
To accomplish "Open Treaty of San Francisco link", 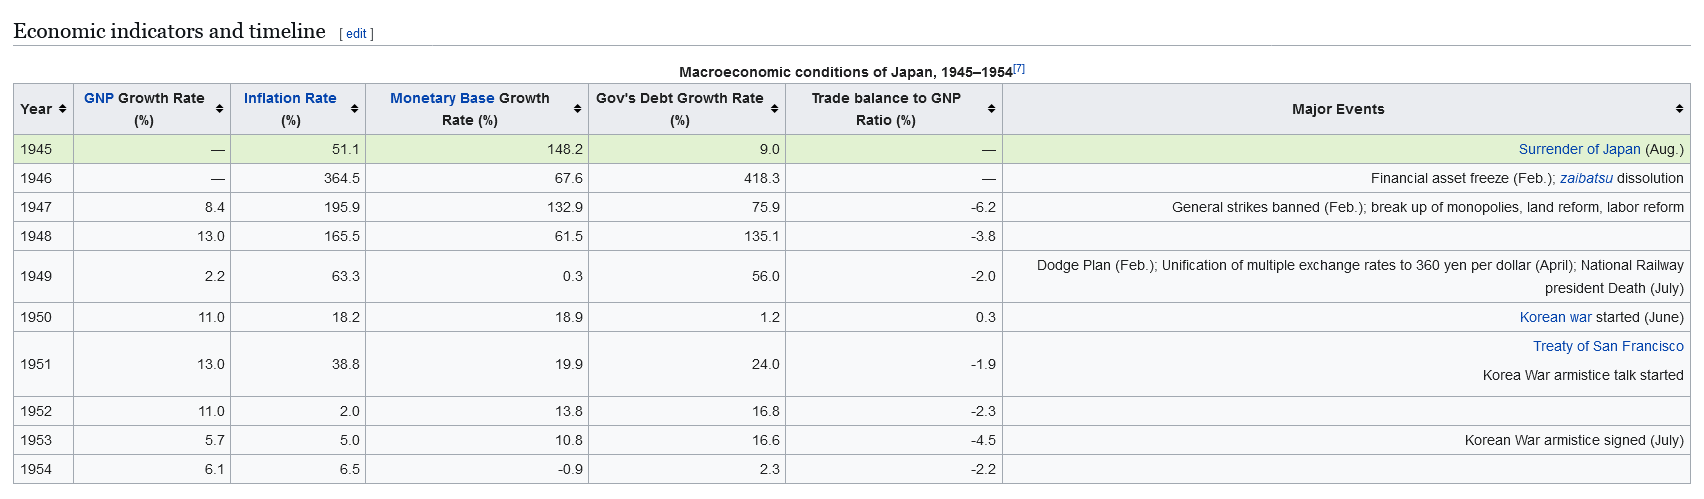I will pos(1608,346).
